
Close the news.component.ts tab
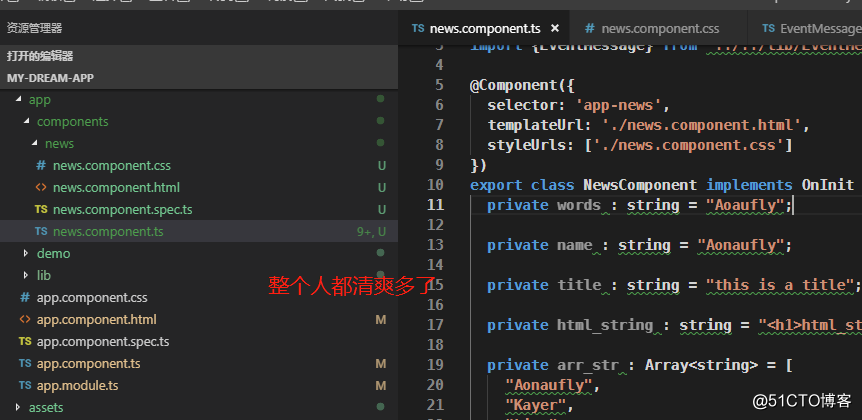(x=555, y=28)
